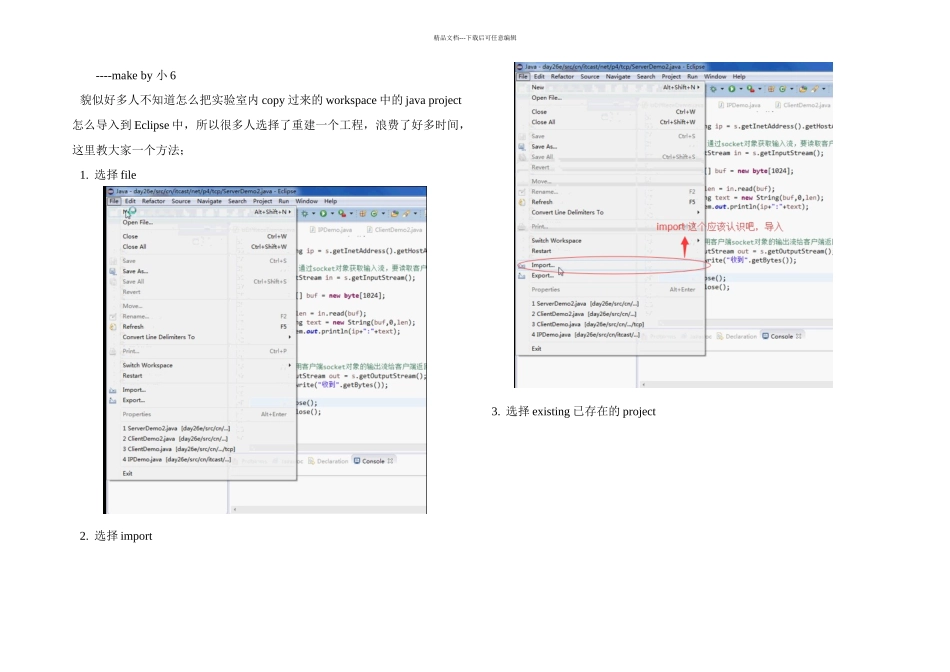The height and width of the screenshot is (672, 950).
Task: Open Source menu in the red-annotated screenshot
Action: [x=590, y=77]
